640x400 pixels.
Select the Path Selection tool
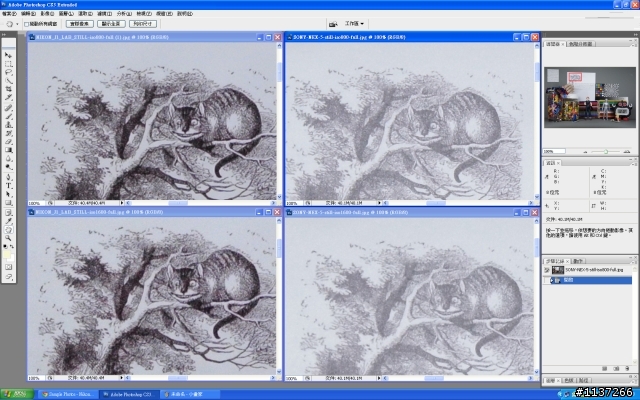click(x=8, y=194)
